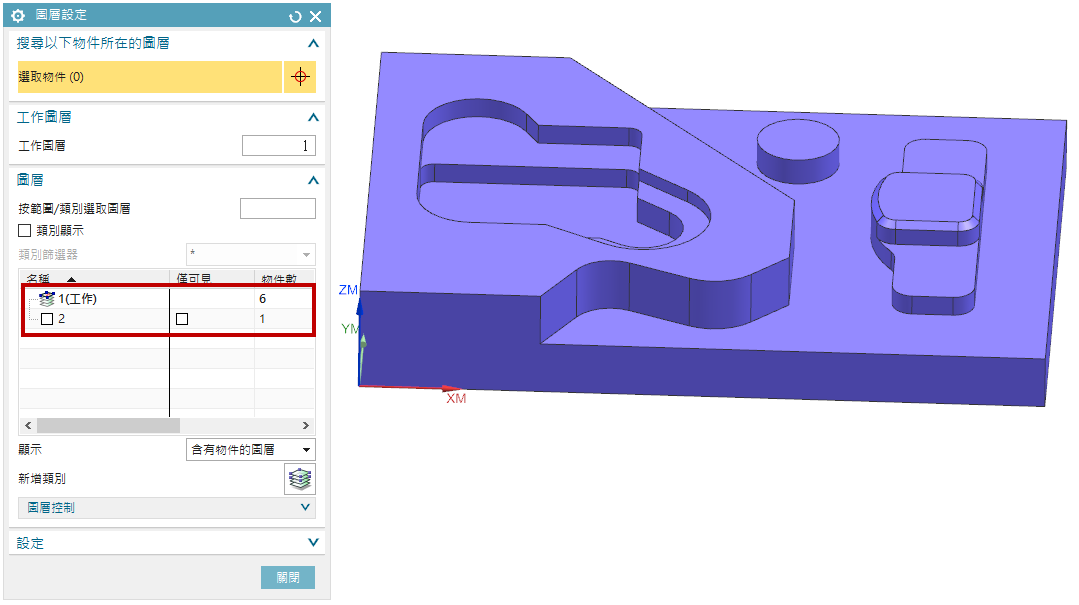Collapse the 圖層 section

pos(313,180)
